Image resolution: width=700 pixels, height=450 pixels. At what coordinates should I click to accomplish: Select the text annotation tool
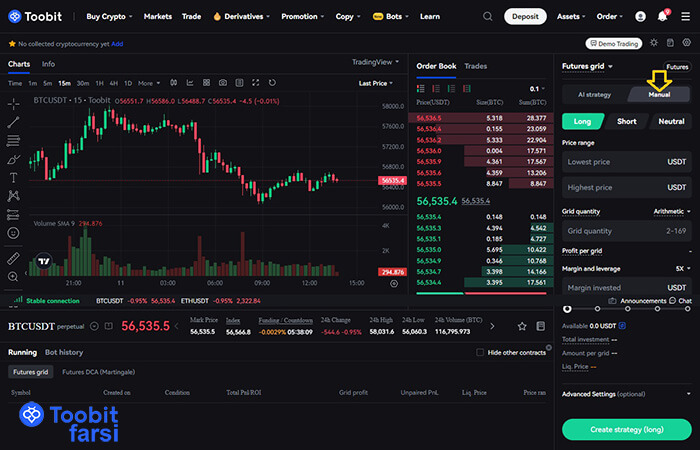pyautogui.click(x=14, y=177)
